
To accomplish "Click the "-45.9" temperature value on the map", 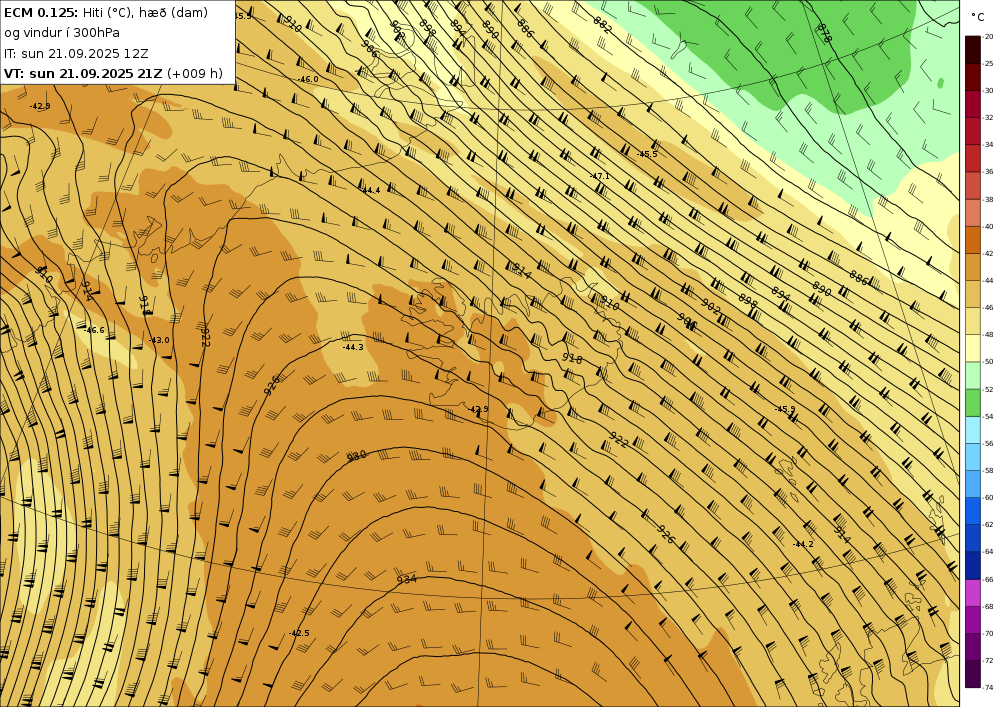I will tap(785, 409).
